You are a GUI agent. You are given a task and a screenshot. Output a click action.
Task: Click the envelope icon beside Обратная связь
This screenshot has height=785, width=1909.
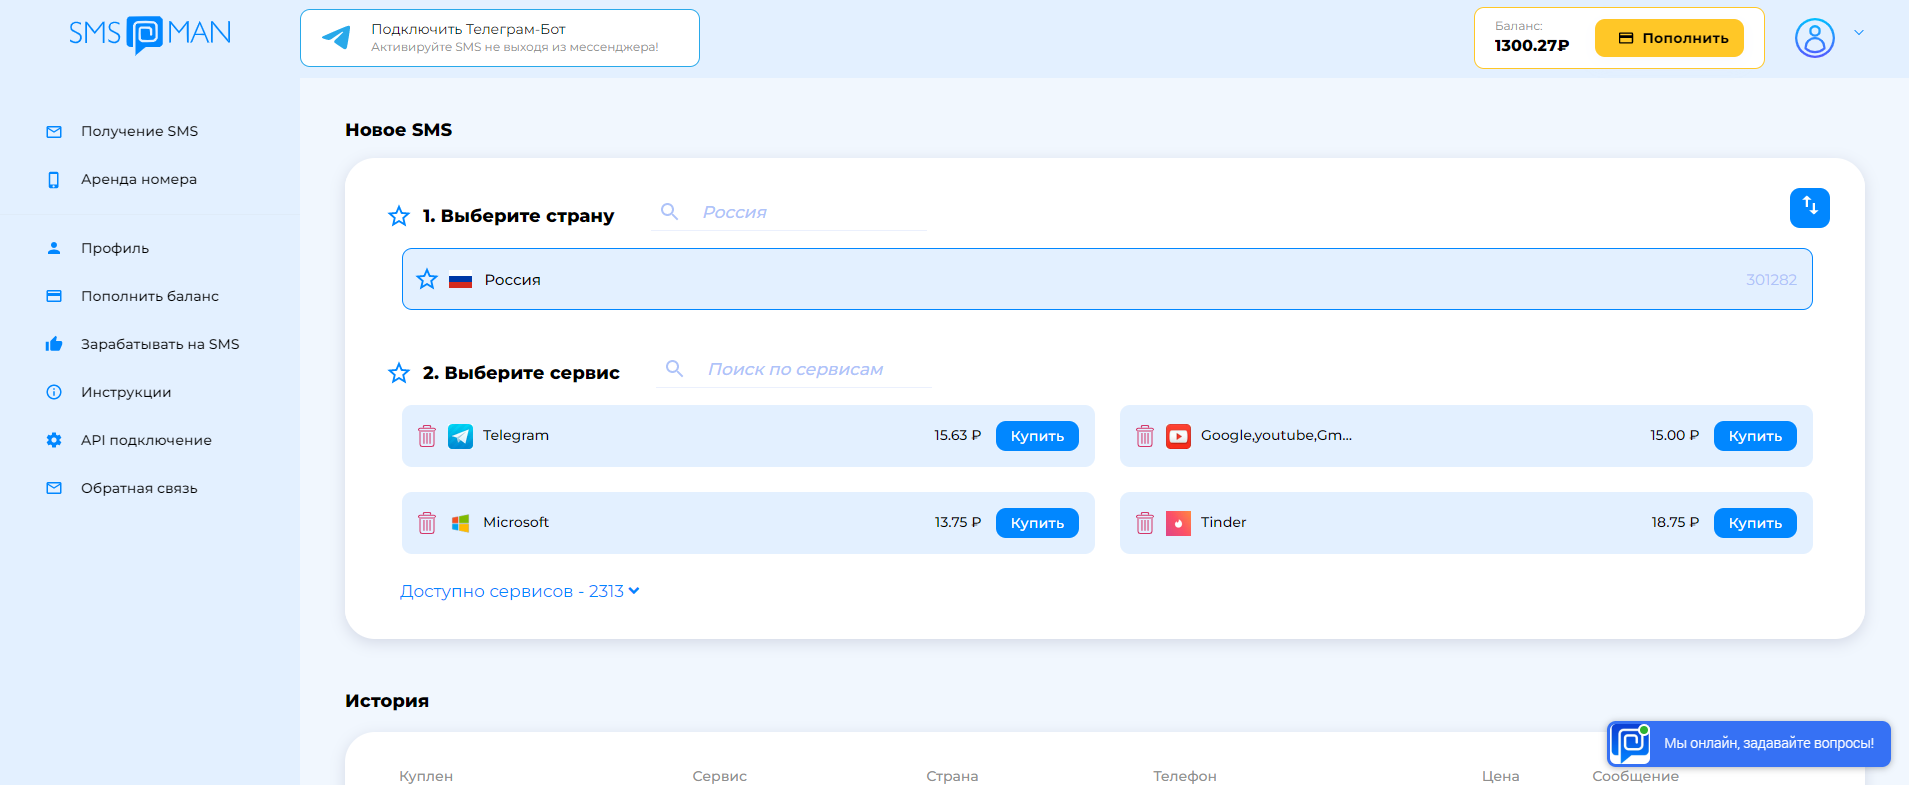(54, 488)
